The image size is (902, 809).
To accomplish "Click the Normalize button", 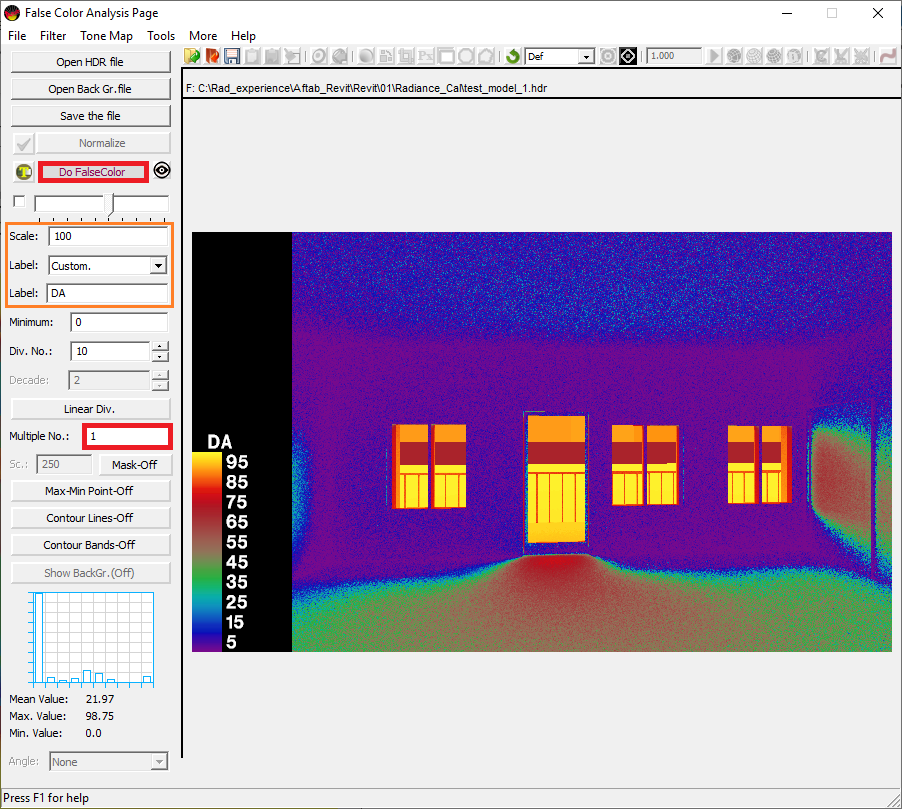I will 103,143.
